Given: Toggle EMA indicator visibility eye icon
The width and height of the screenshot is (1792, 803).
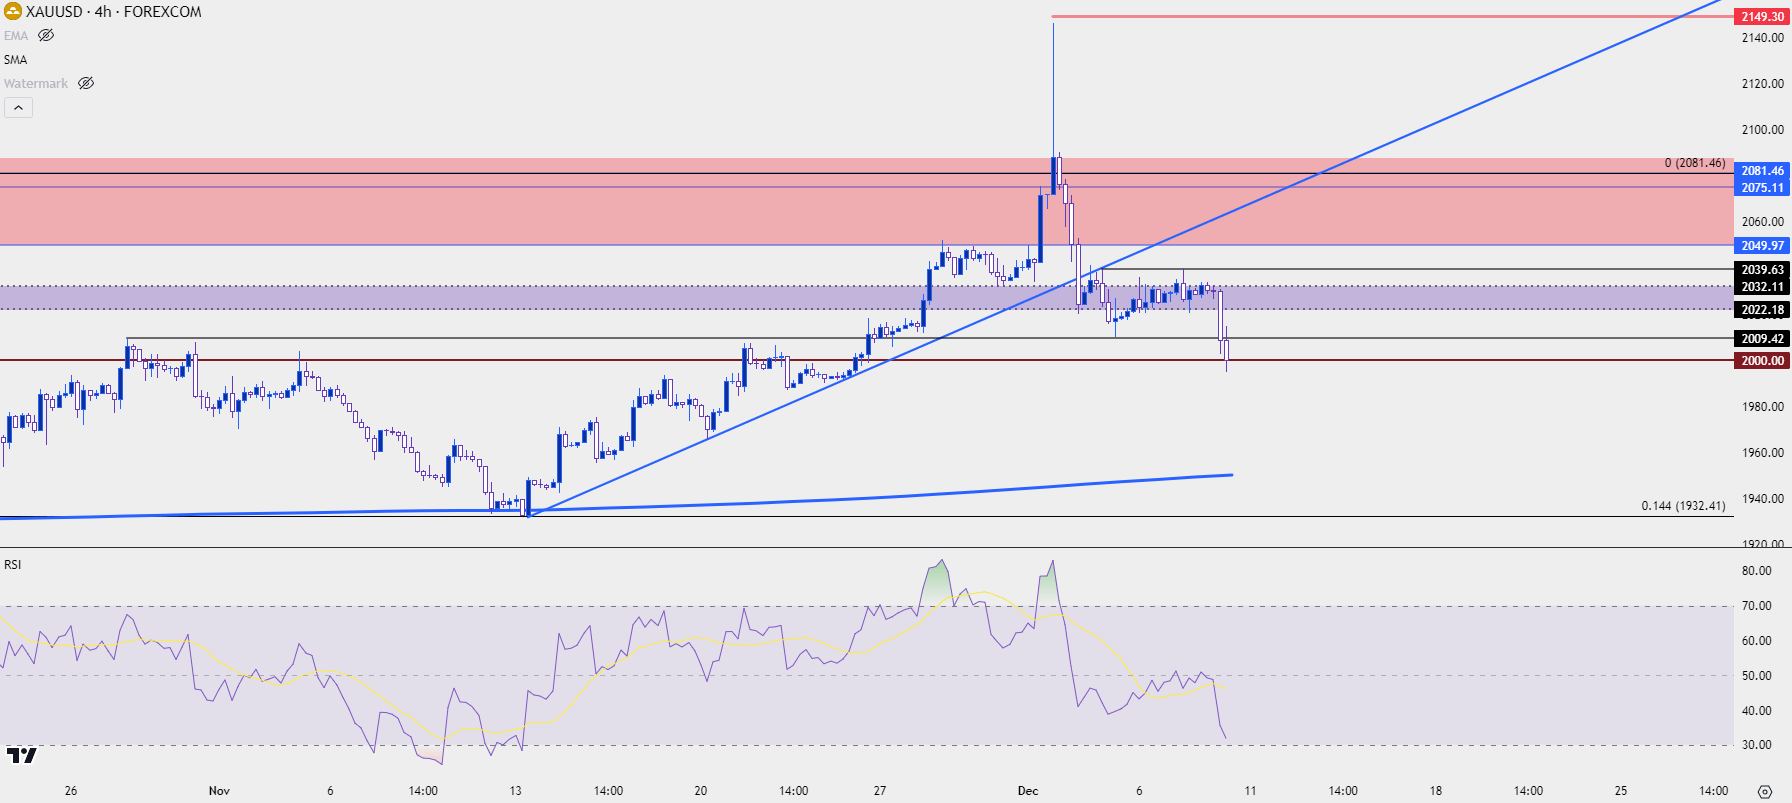Looking at the screenshot, I should [x=46, y=35].
